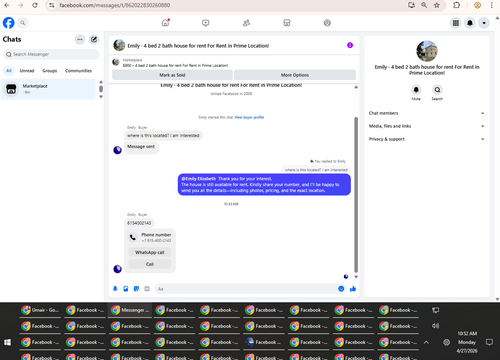Screen dimensions: 500x360
Task: Click the listing thumbnail in right panel
Action: pos(427,51)
